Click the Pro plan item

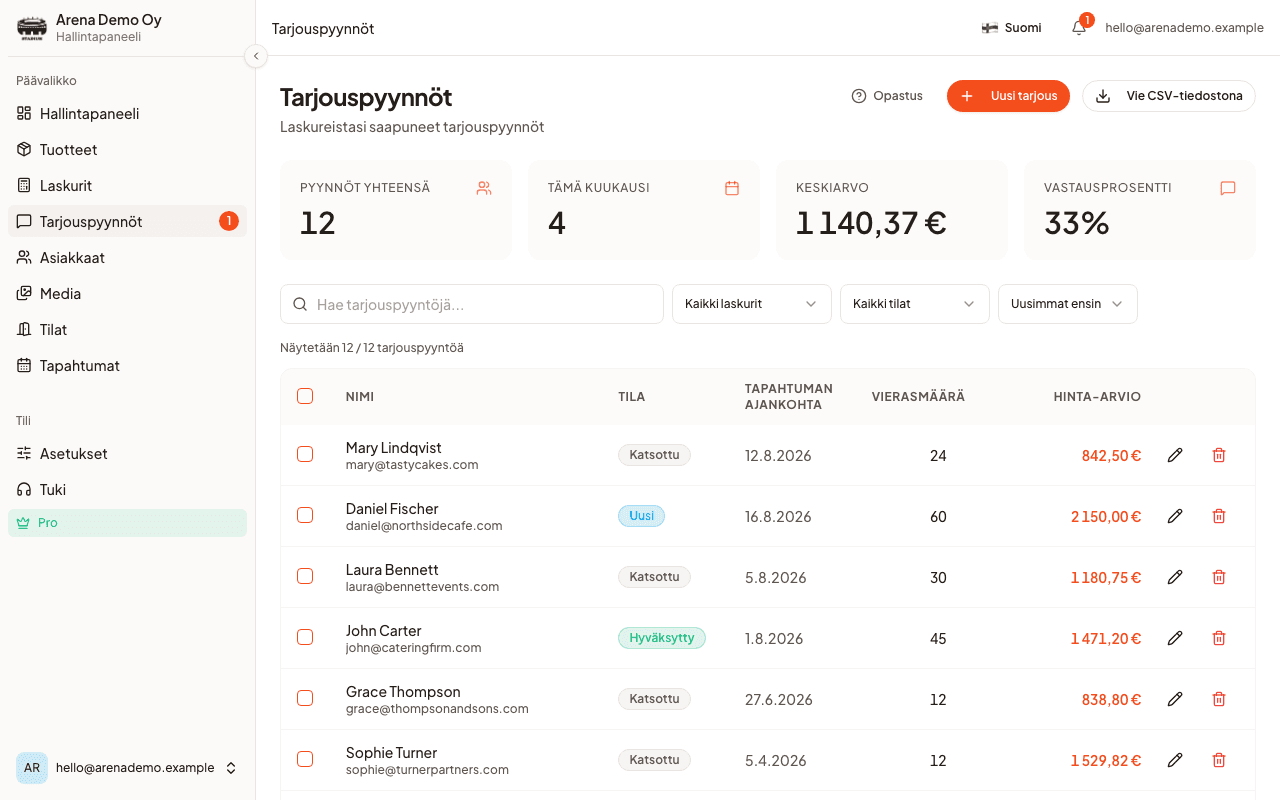[127, 523]
